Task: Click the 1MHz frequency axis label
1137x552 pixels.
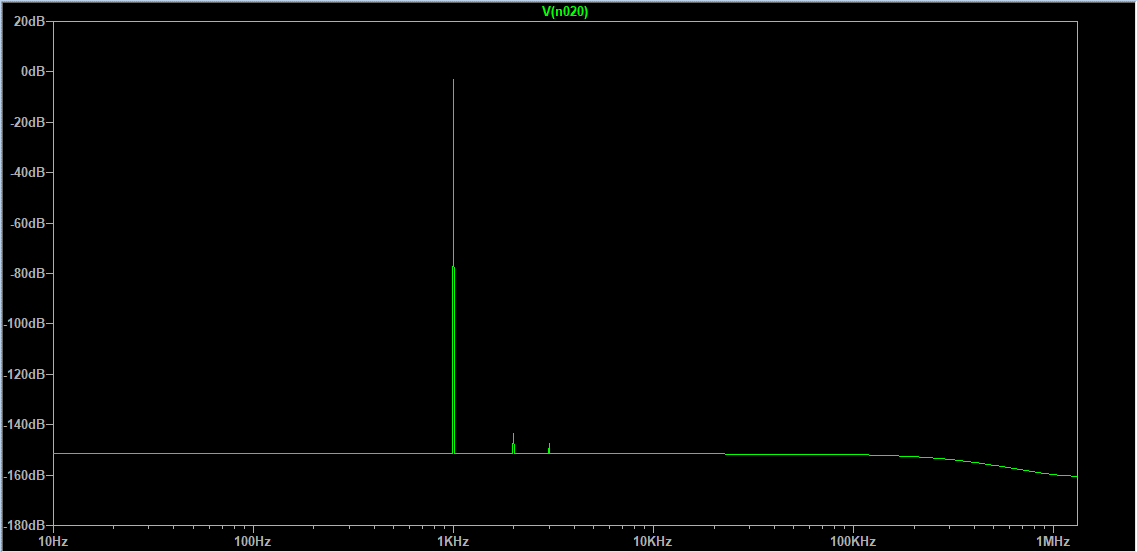Action: point(1054,541)
